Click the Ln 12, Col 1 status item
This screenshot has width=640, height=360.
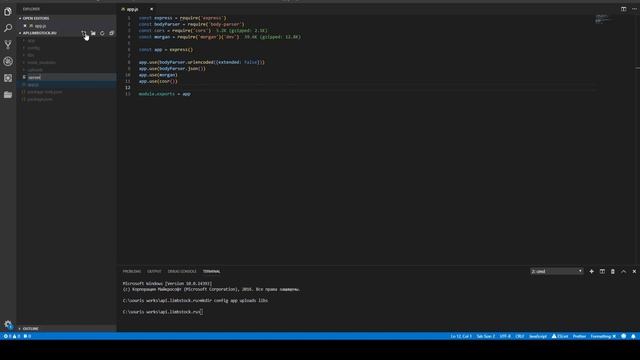point(460,336)
